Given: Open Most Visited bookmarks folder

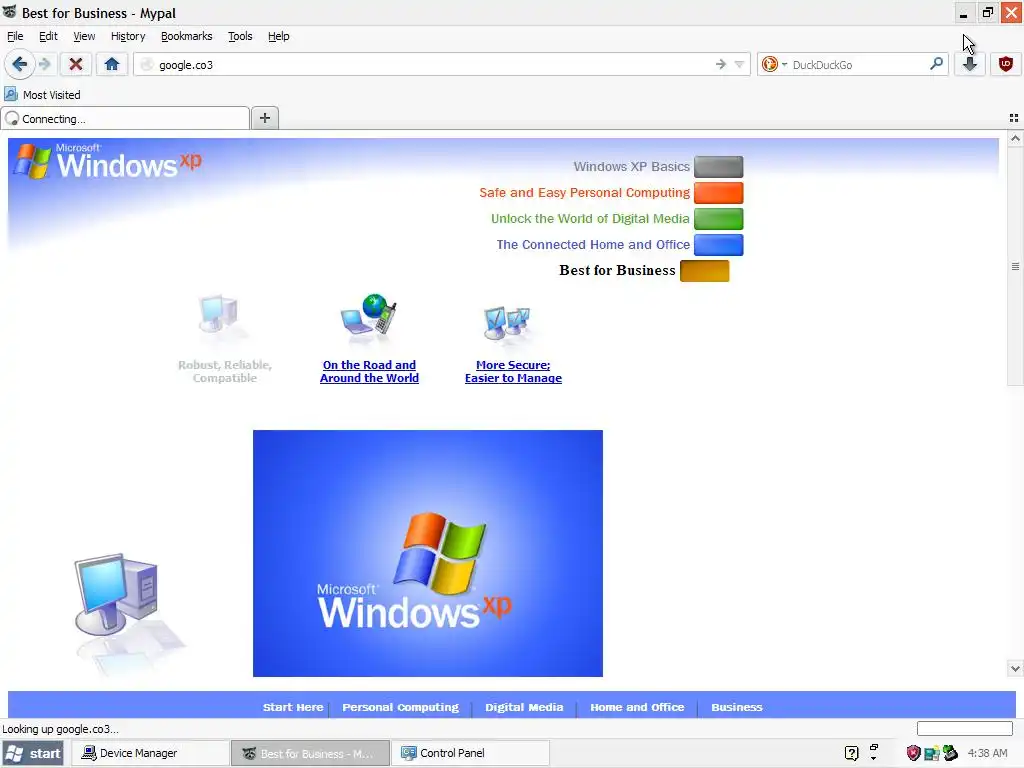Looking at the screenshot, I should click(x=43, y=95).
